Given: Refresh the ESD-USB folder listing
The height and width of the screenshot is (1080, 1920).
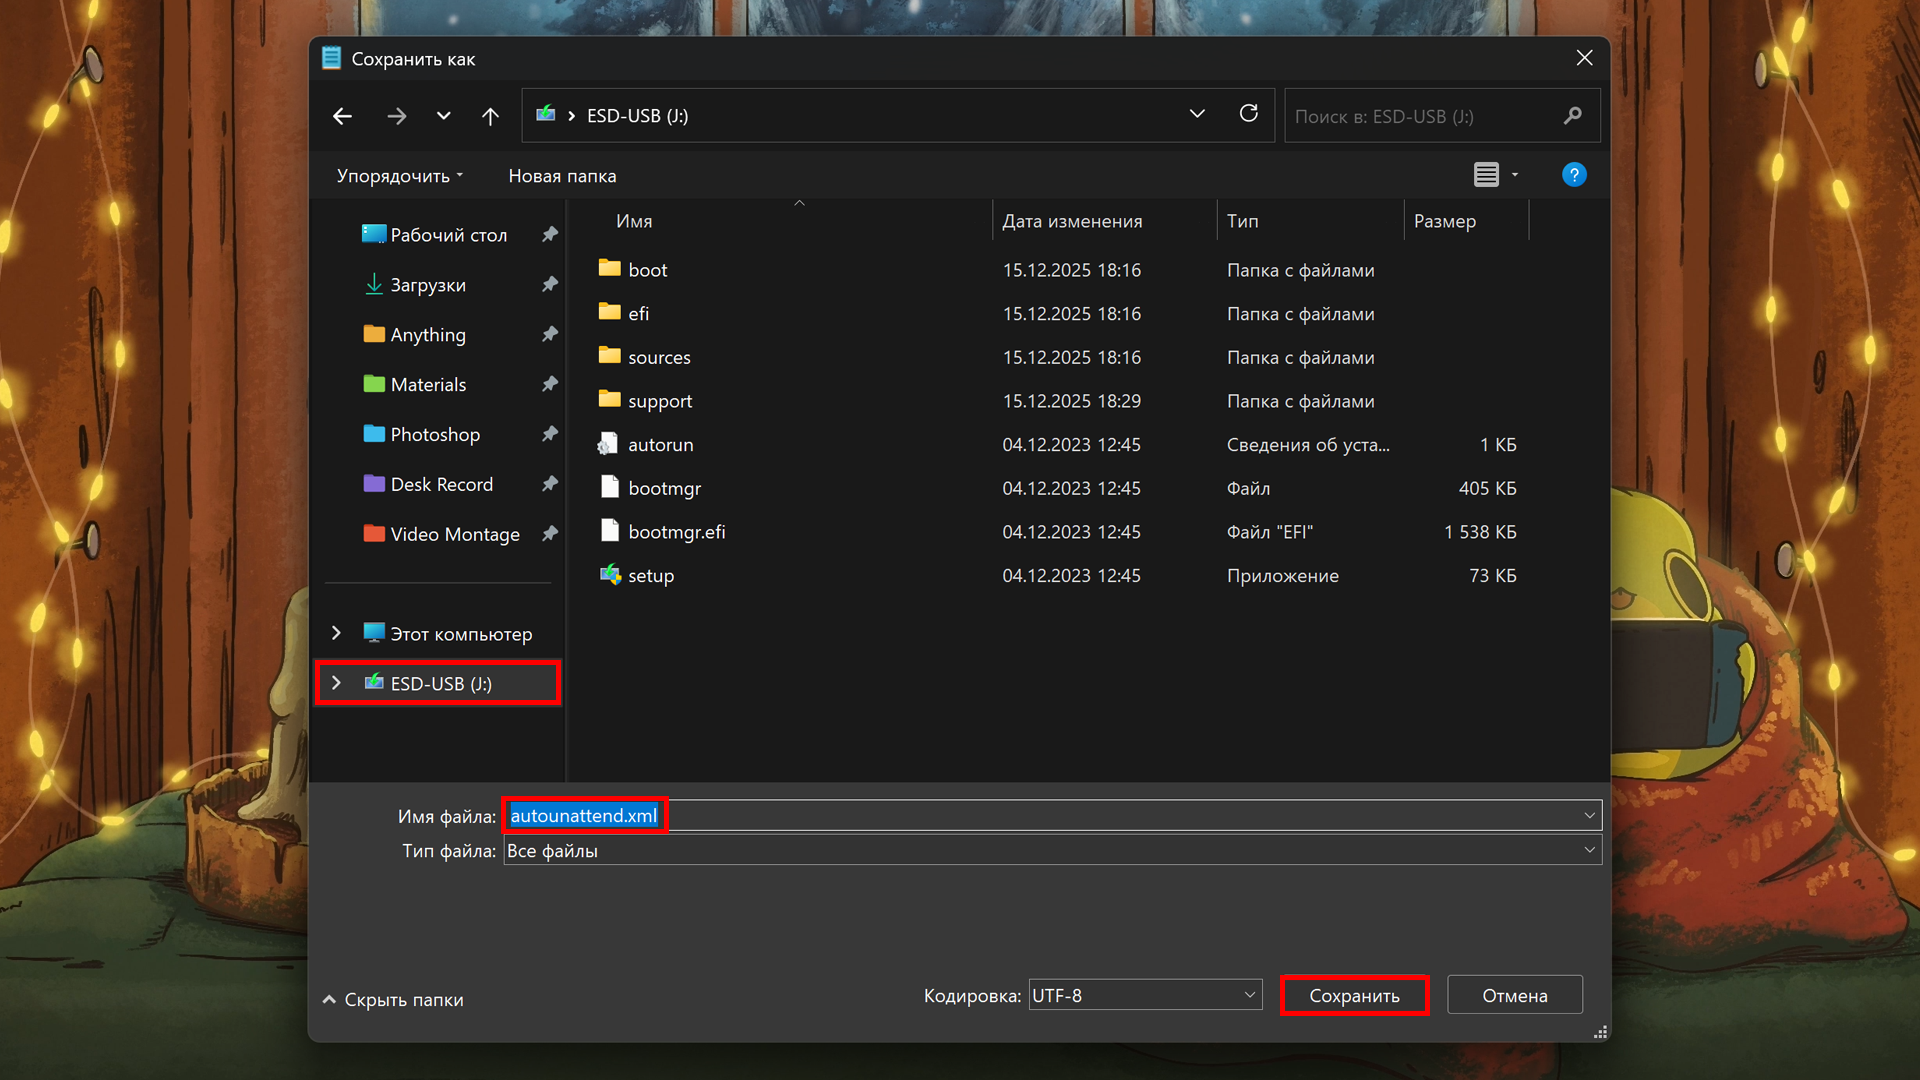Looking at the screenshot, I should tap(1248, 114).
